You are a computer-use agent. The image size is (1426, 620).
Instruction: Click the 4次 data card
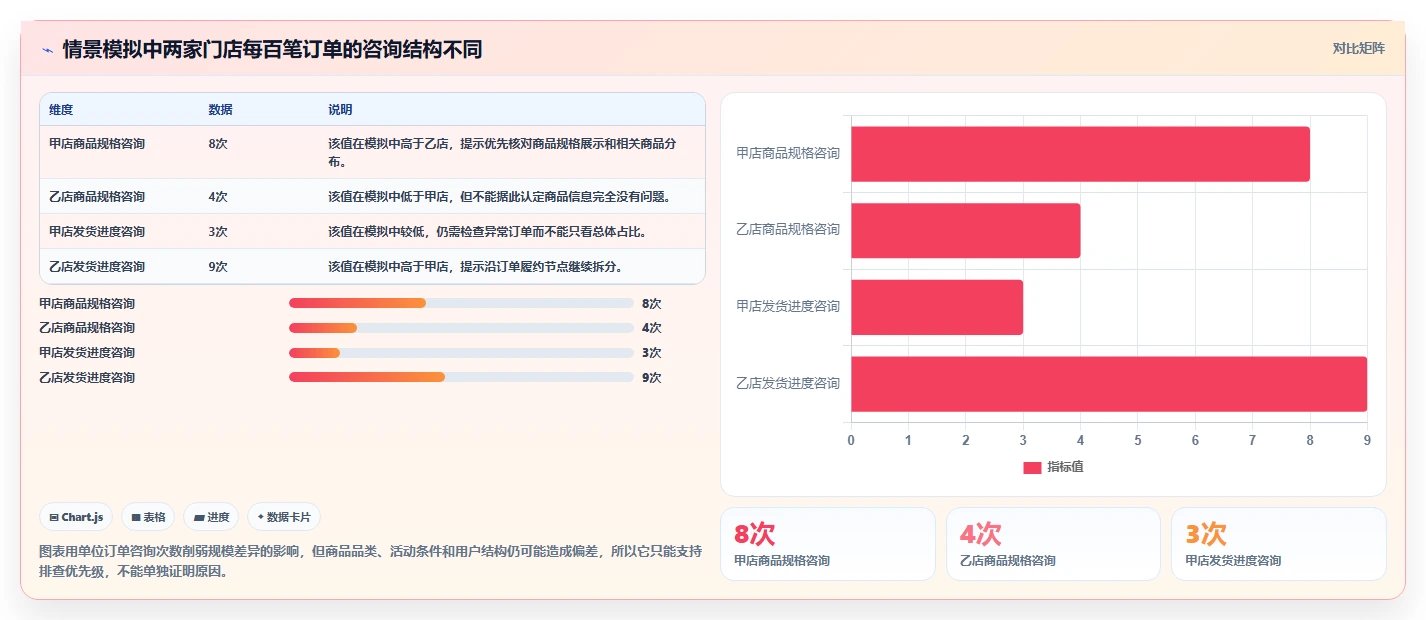click(x=1053, y=544)
